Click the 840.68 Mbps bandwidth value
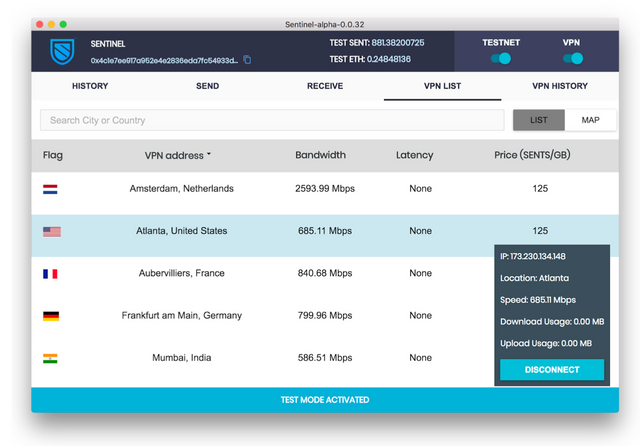The width and height of the screenshot is (640, 446). (325, 273)
